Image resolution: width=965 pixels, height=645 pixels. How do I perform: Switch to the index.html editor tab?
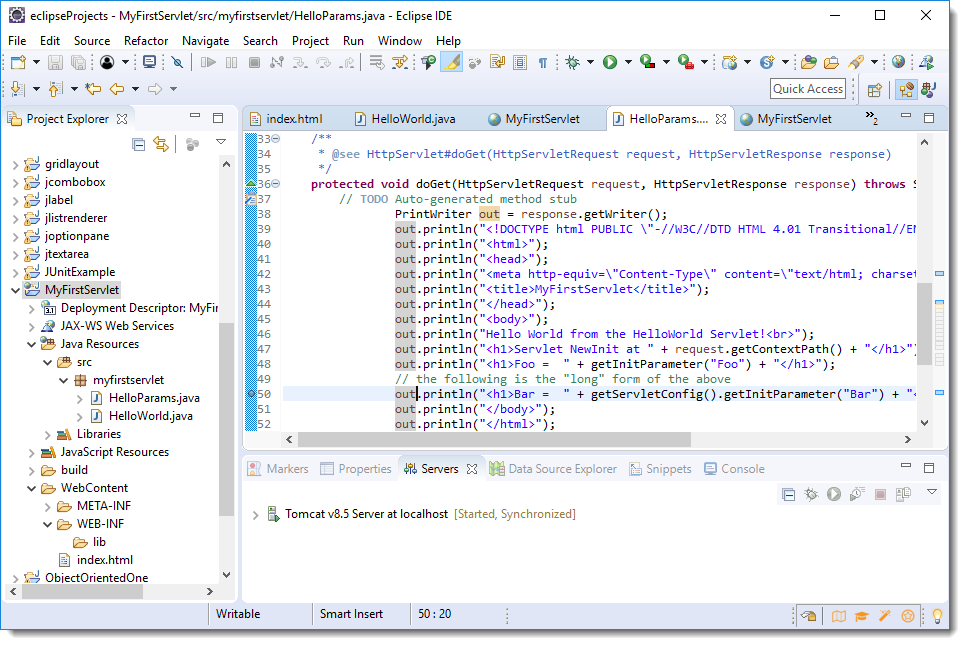286,119
